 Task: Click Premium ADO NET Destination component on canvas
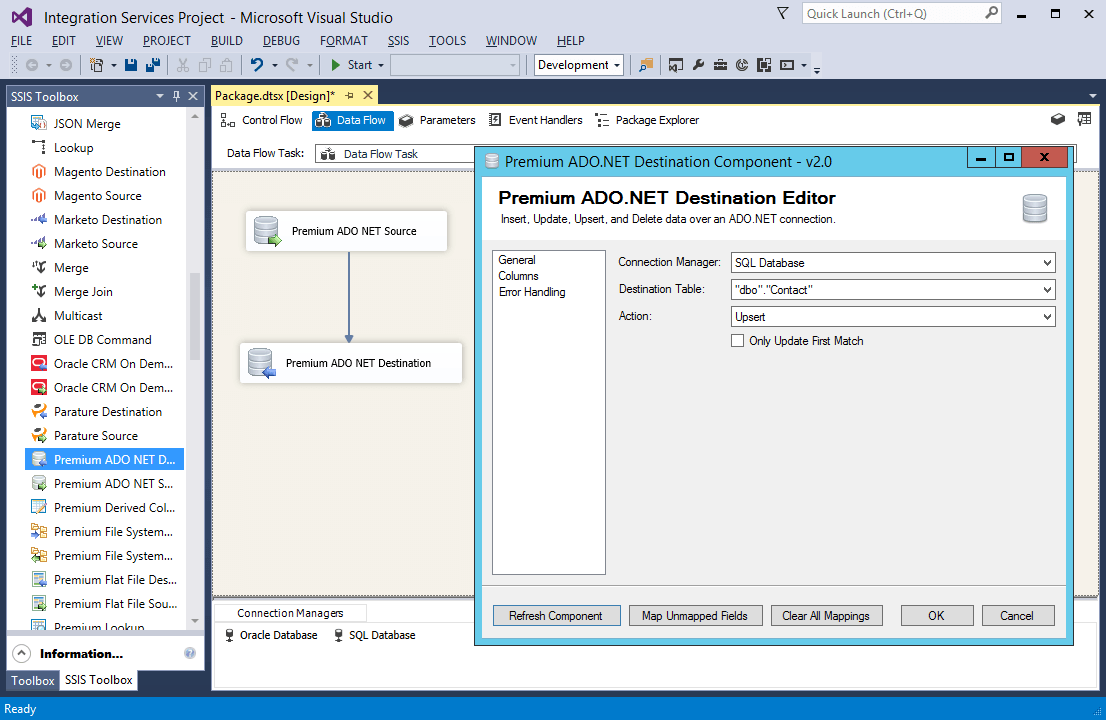(x=351, y=363)
